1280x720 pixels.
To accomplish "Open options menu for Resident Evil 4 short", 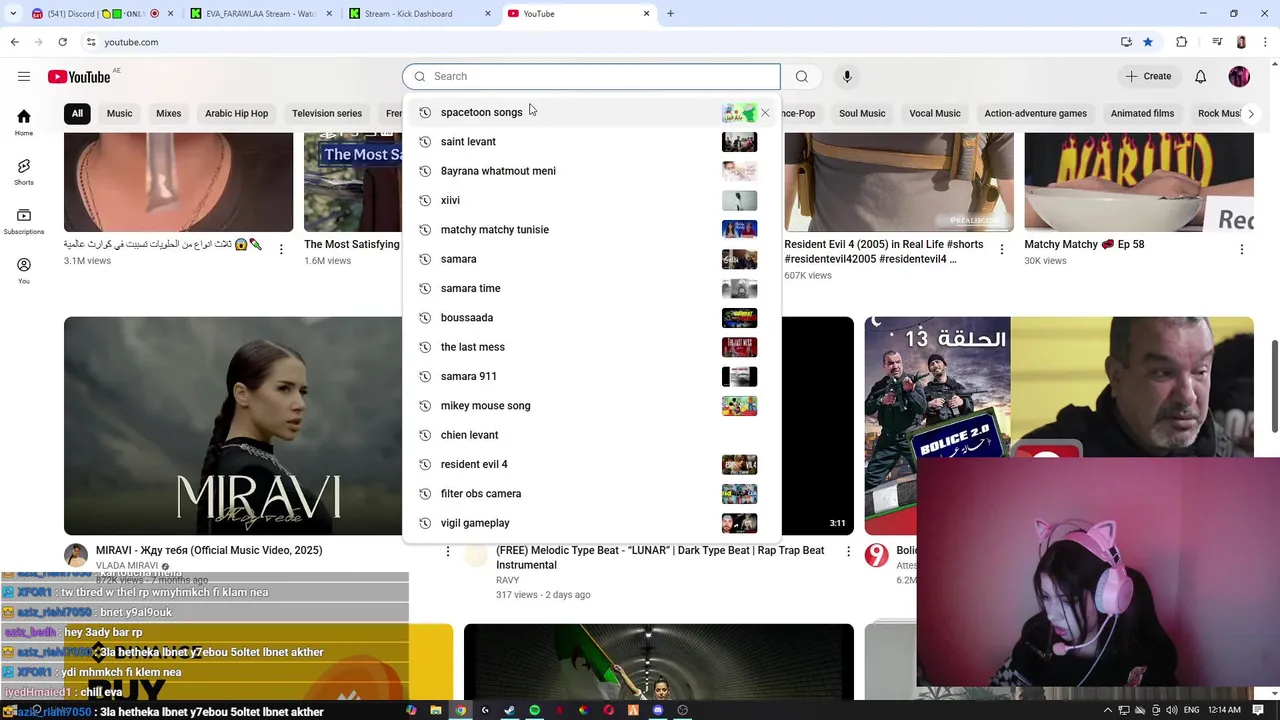I will 1001,249.
